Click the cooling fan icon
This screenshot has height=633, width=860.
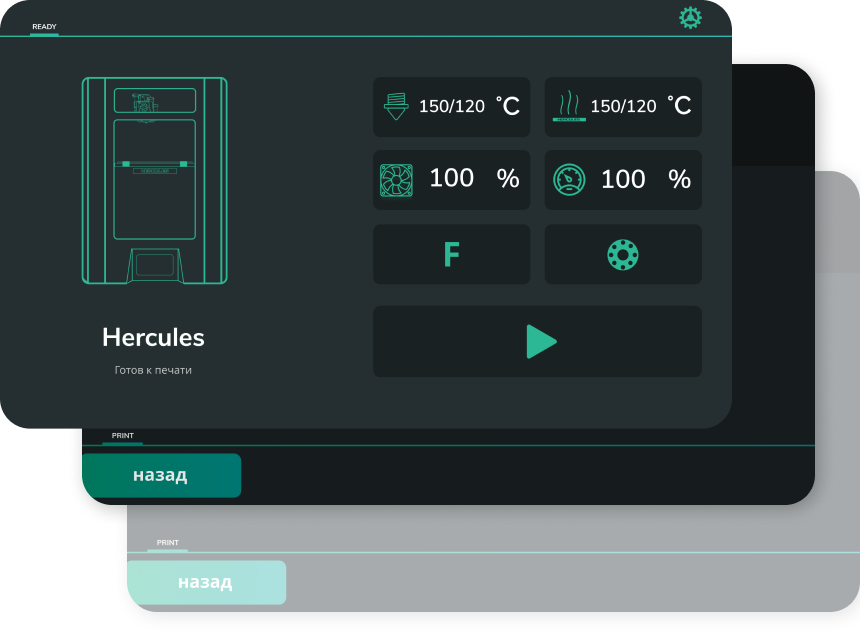click(x=396, y=180)
